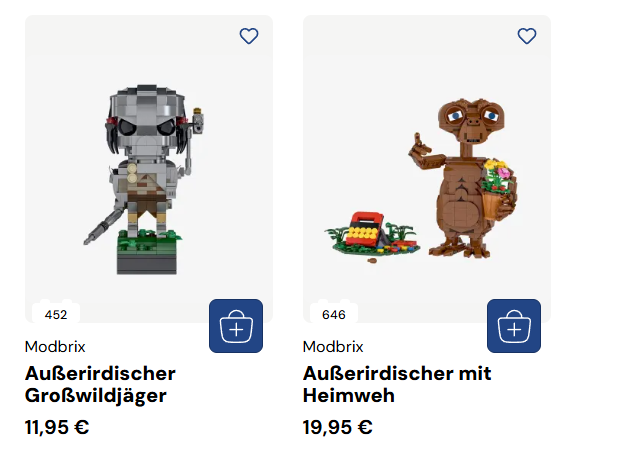Add Außerirdischer mit Heimweh to shopping basket

(x=514, y=326)
